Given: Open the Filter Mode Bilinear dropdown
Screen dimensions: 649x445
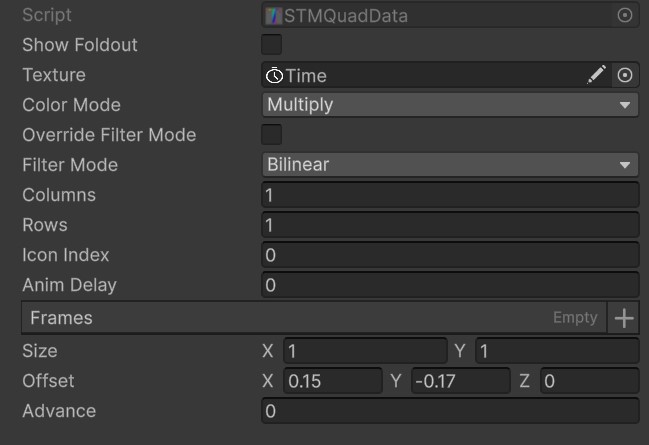Looking at the screenshot, I should point(449,165).
